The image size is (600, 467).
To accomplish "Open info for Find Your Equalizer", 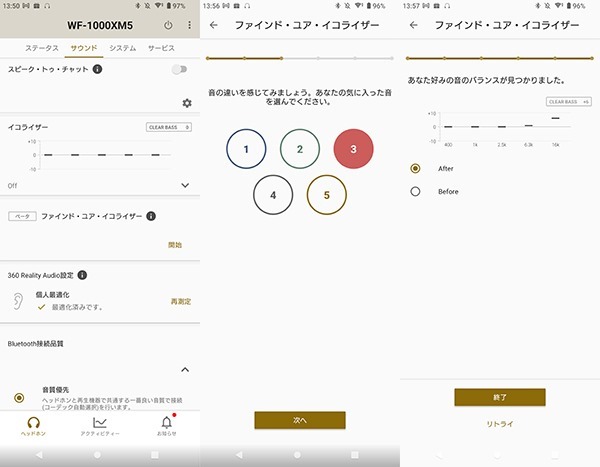I will 151,216.
